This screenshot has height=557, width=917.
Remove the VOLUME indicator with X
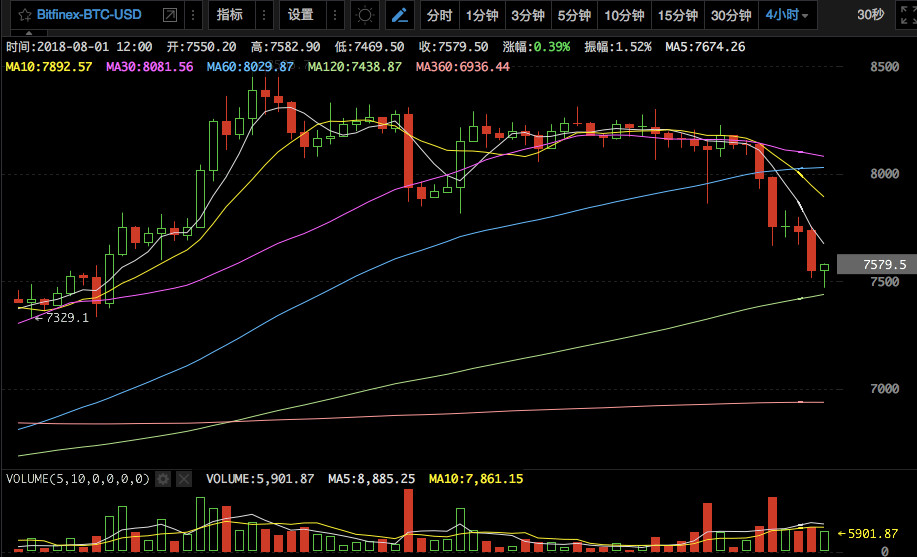click(184, 480)
